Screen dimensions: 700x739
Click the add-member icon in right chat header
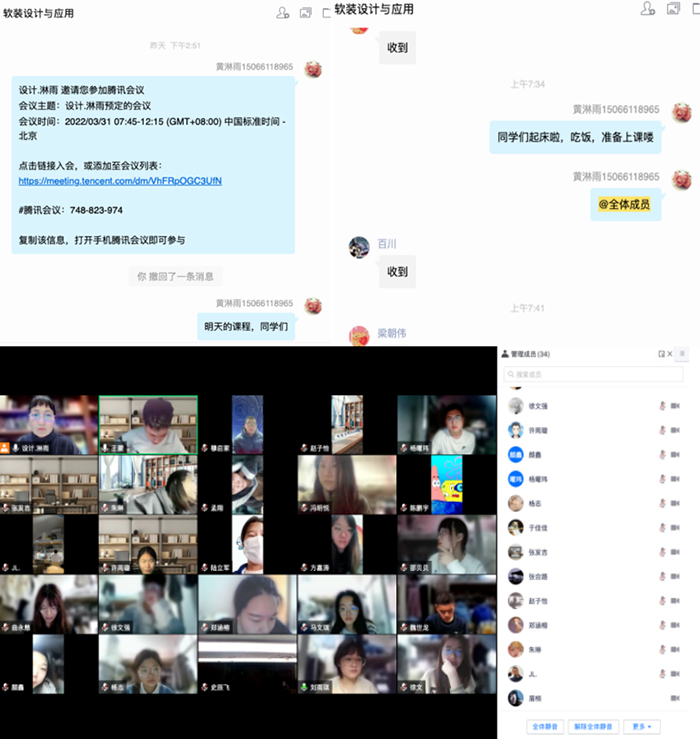point(648,9)
